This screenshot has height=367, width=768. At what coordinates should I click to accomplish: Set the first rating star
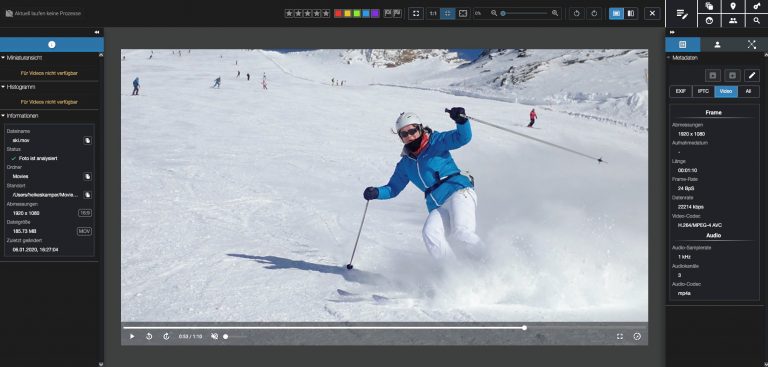point(289,14)
